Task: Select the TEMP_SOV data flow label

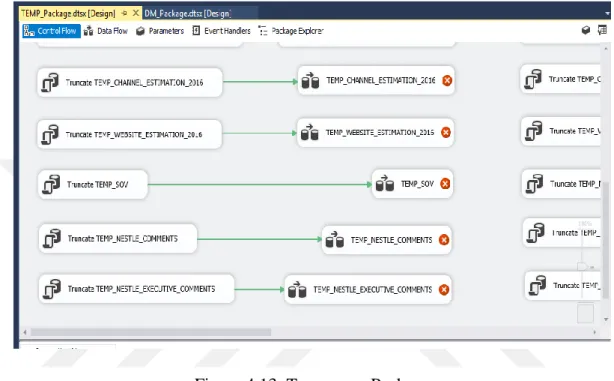Action: click(417, 184)
